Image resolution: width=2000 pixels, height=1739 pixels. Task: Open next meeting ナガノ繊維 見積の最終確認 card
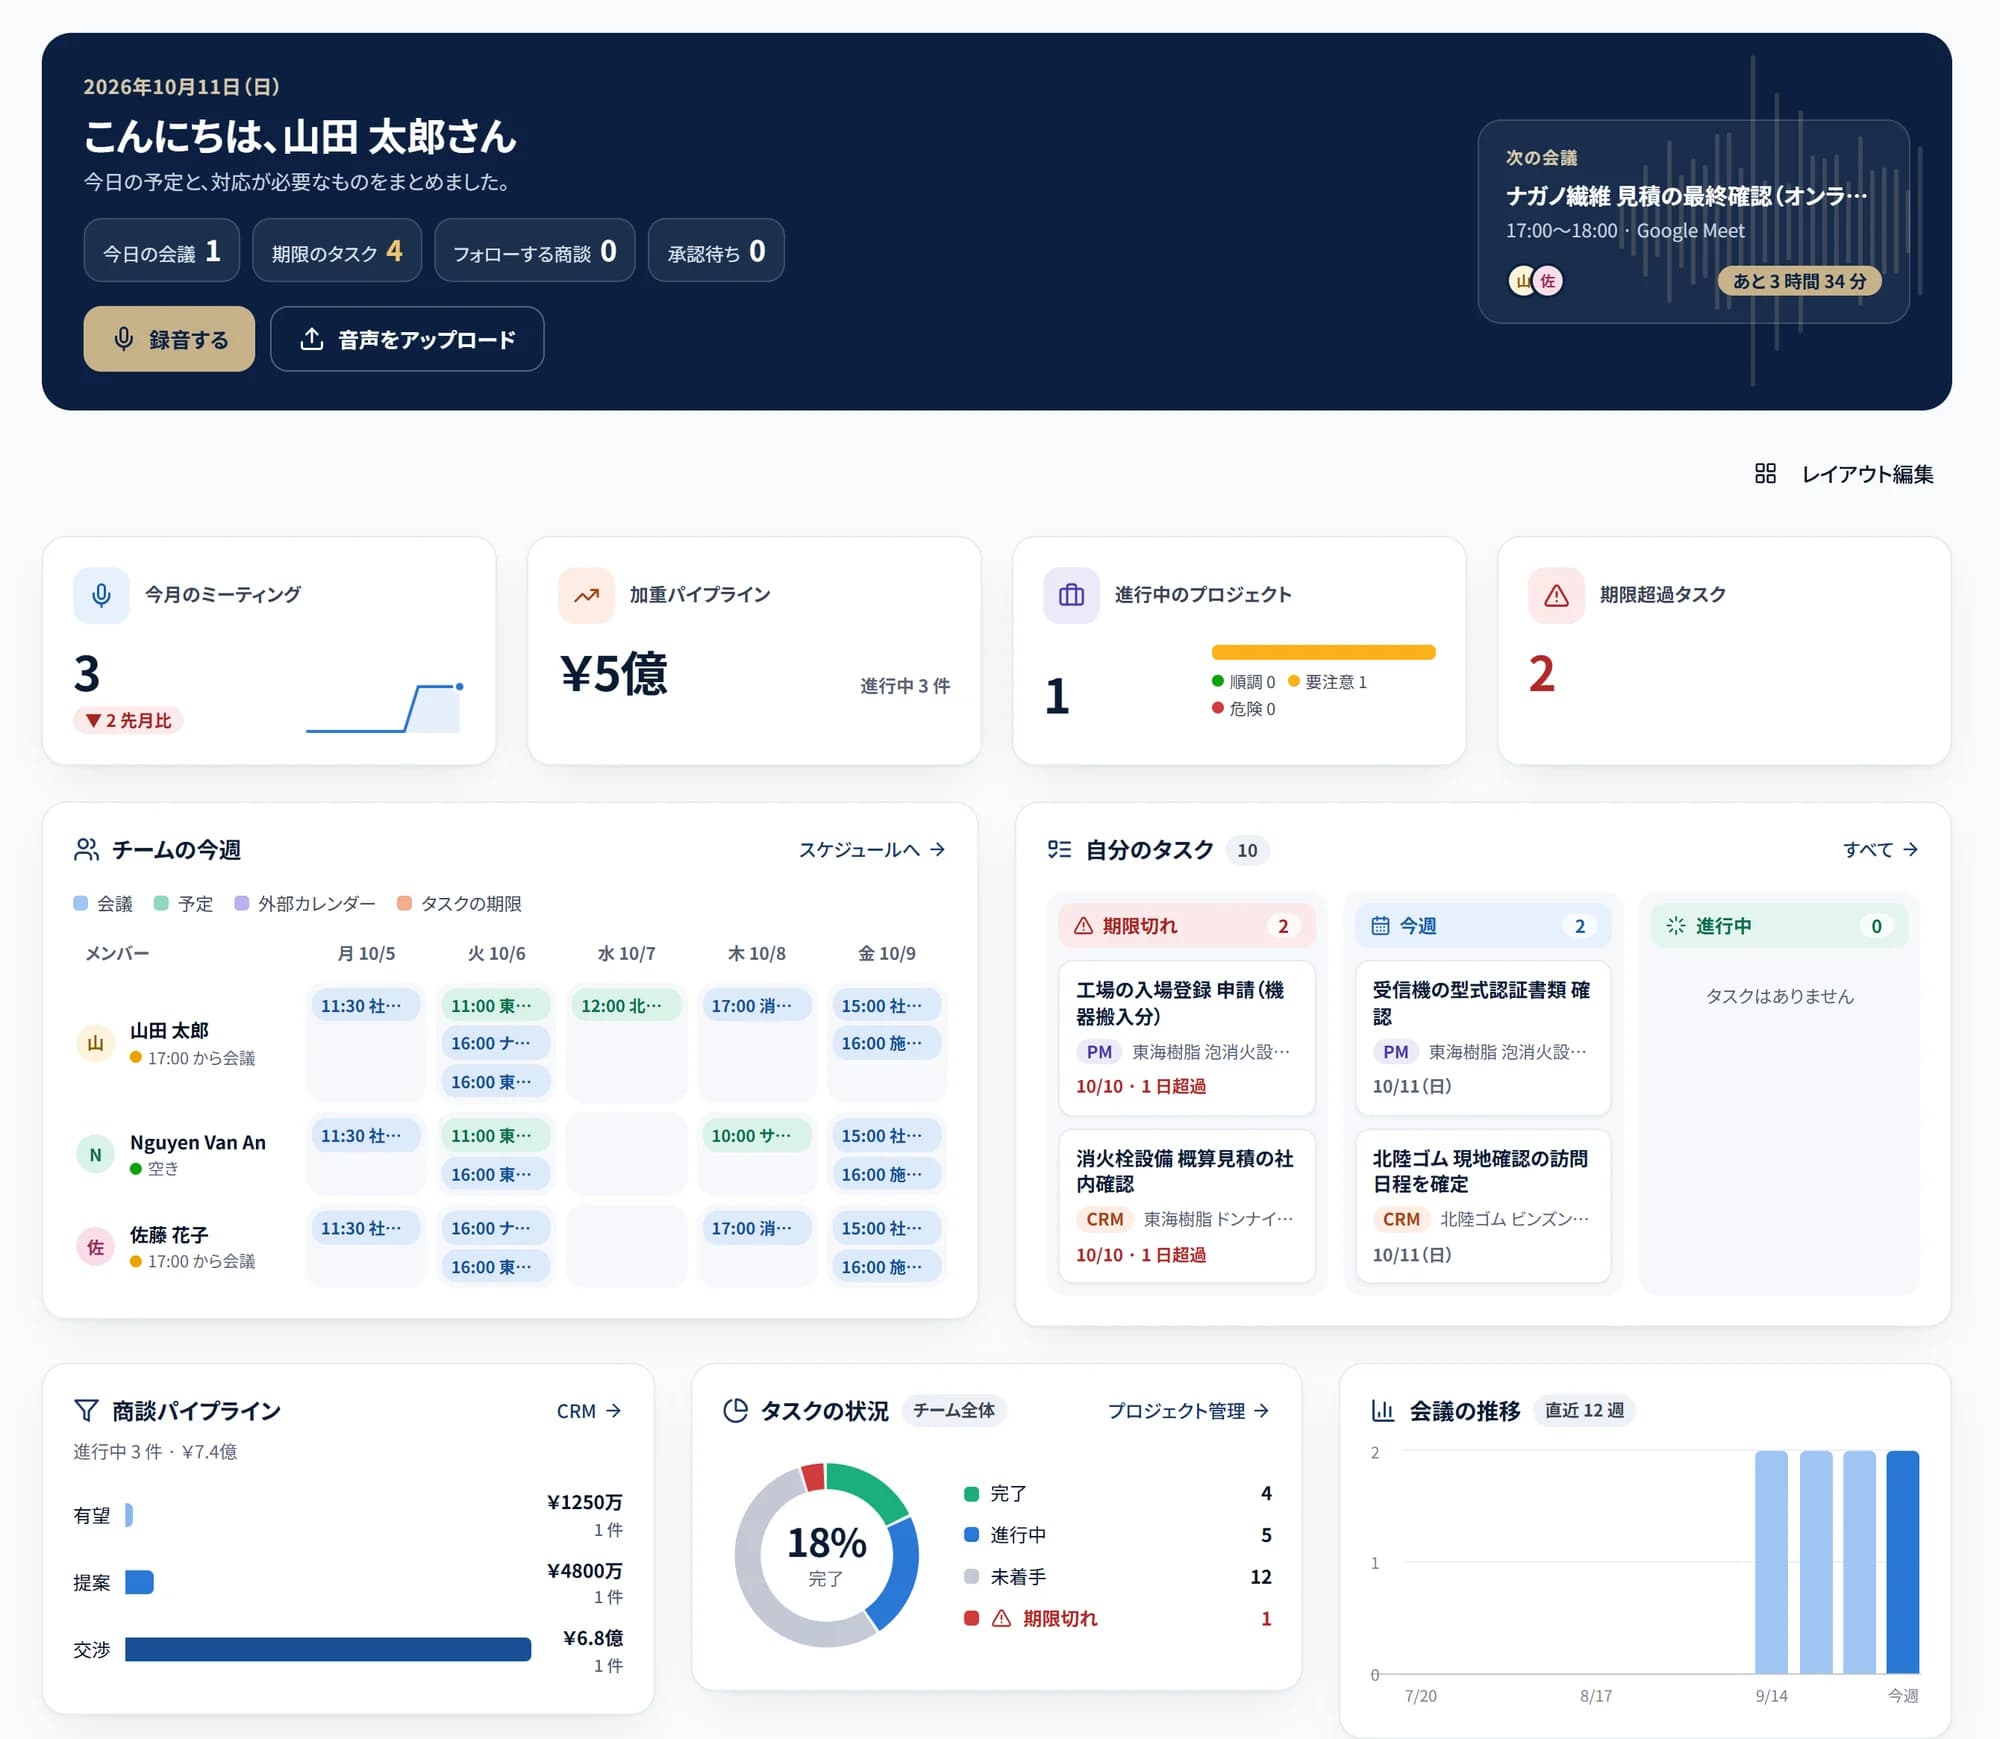pos(1693,221)
